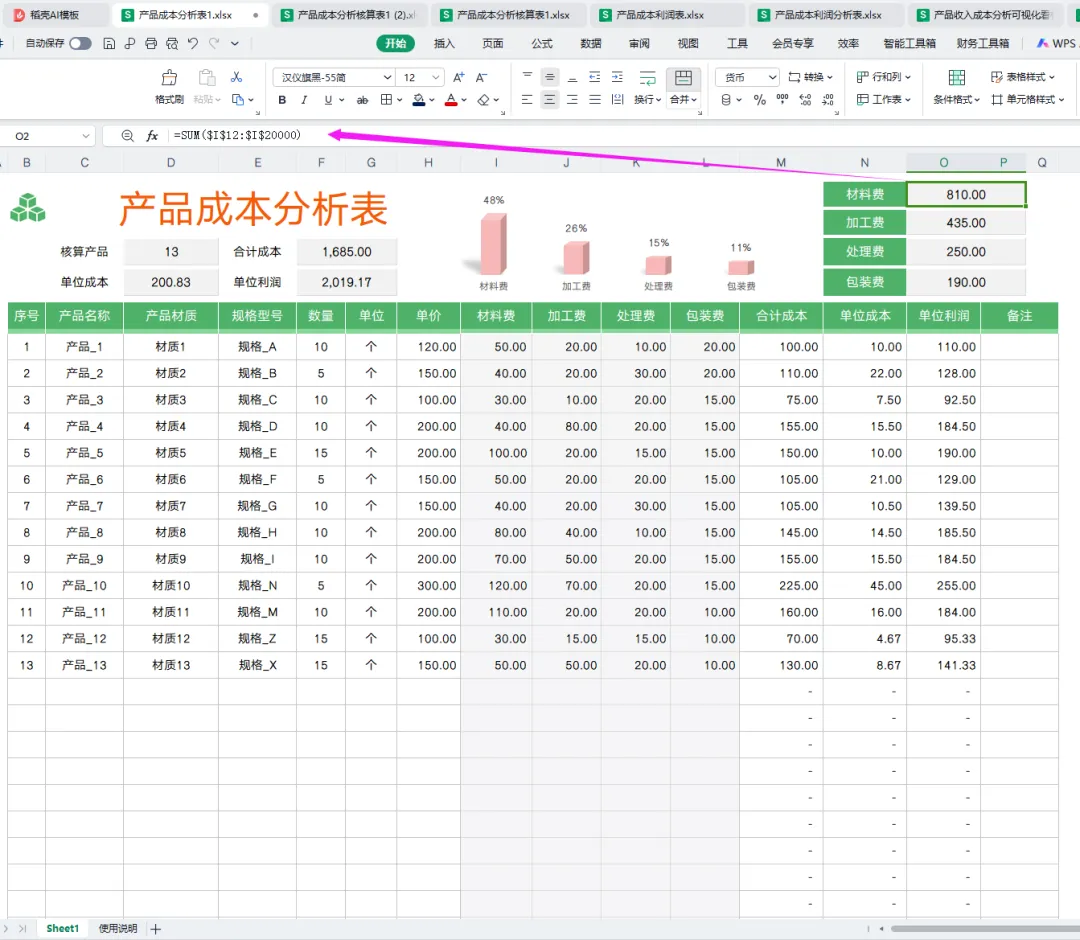1080x940 pixels.
Task: Open the 会员专享 ribbon tab
Action: 793,43
